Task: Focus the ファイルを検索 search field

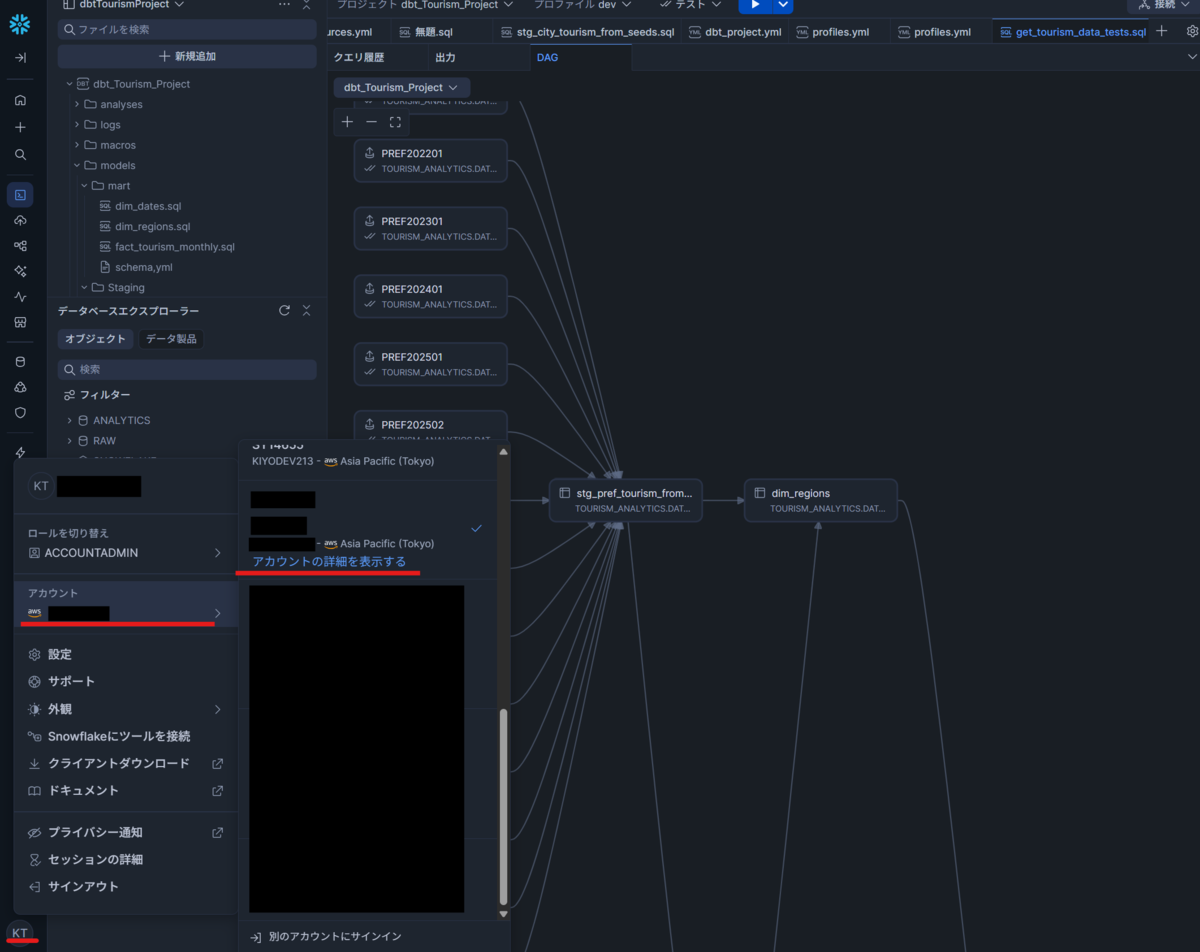Action: point(187,29)
